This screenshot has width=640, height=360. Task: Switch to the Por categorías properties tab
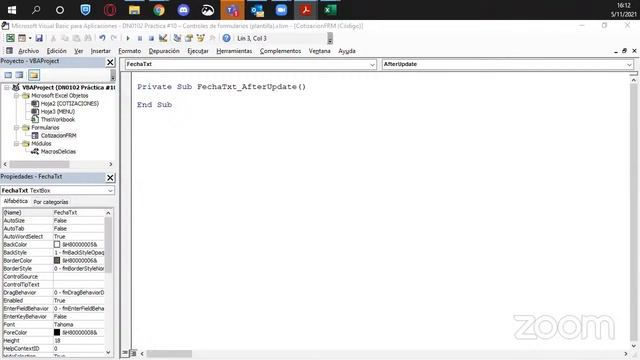pos(51,202)
